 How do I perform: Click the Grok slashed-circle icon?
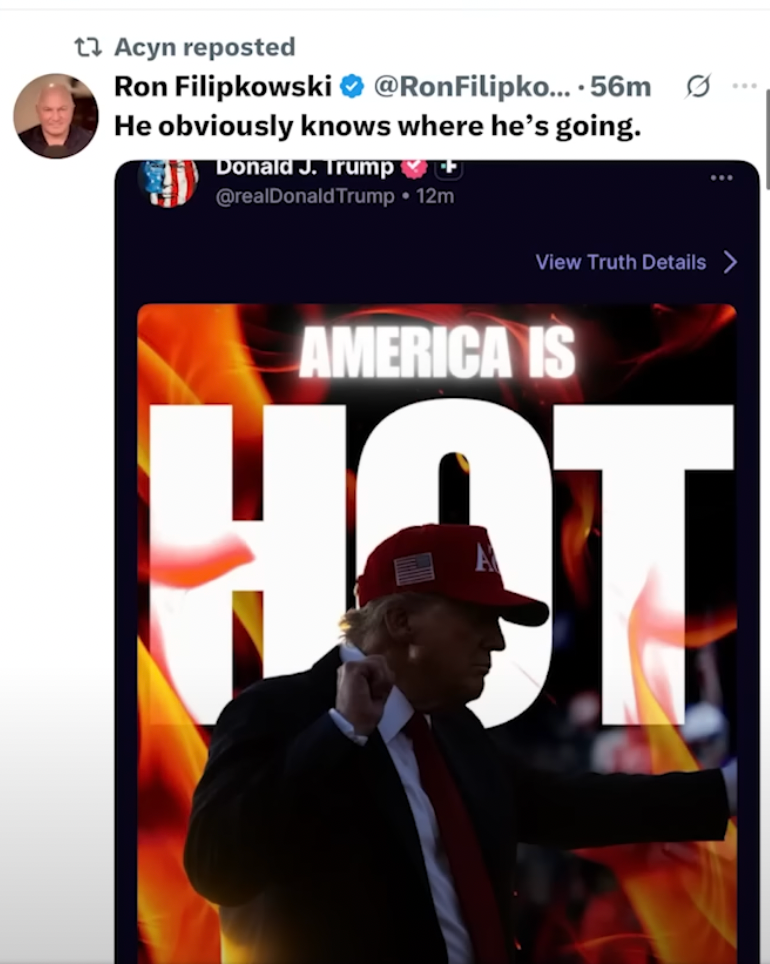[x=698, y=86]
